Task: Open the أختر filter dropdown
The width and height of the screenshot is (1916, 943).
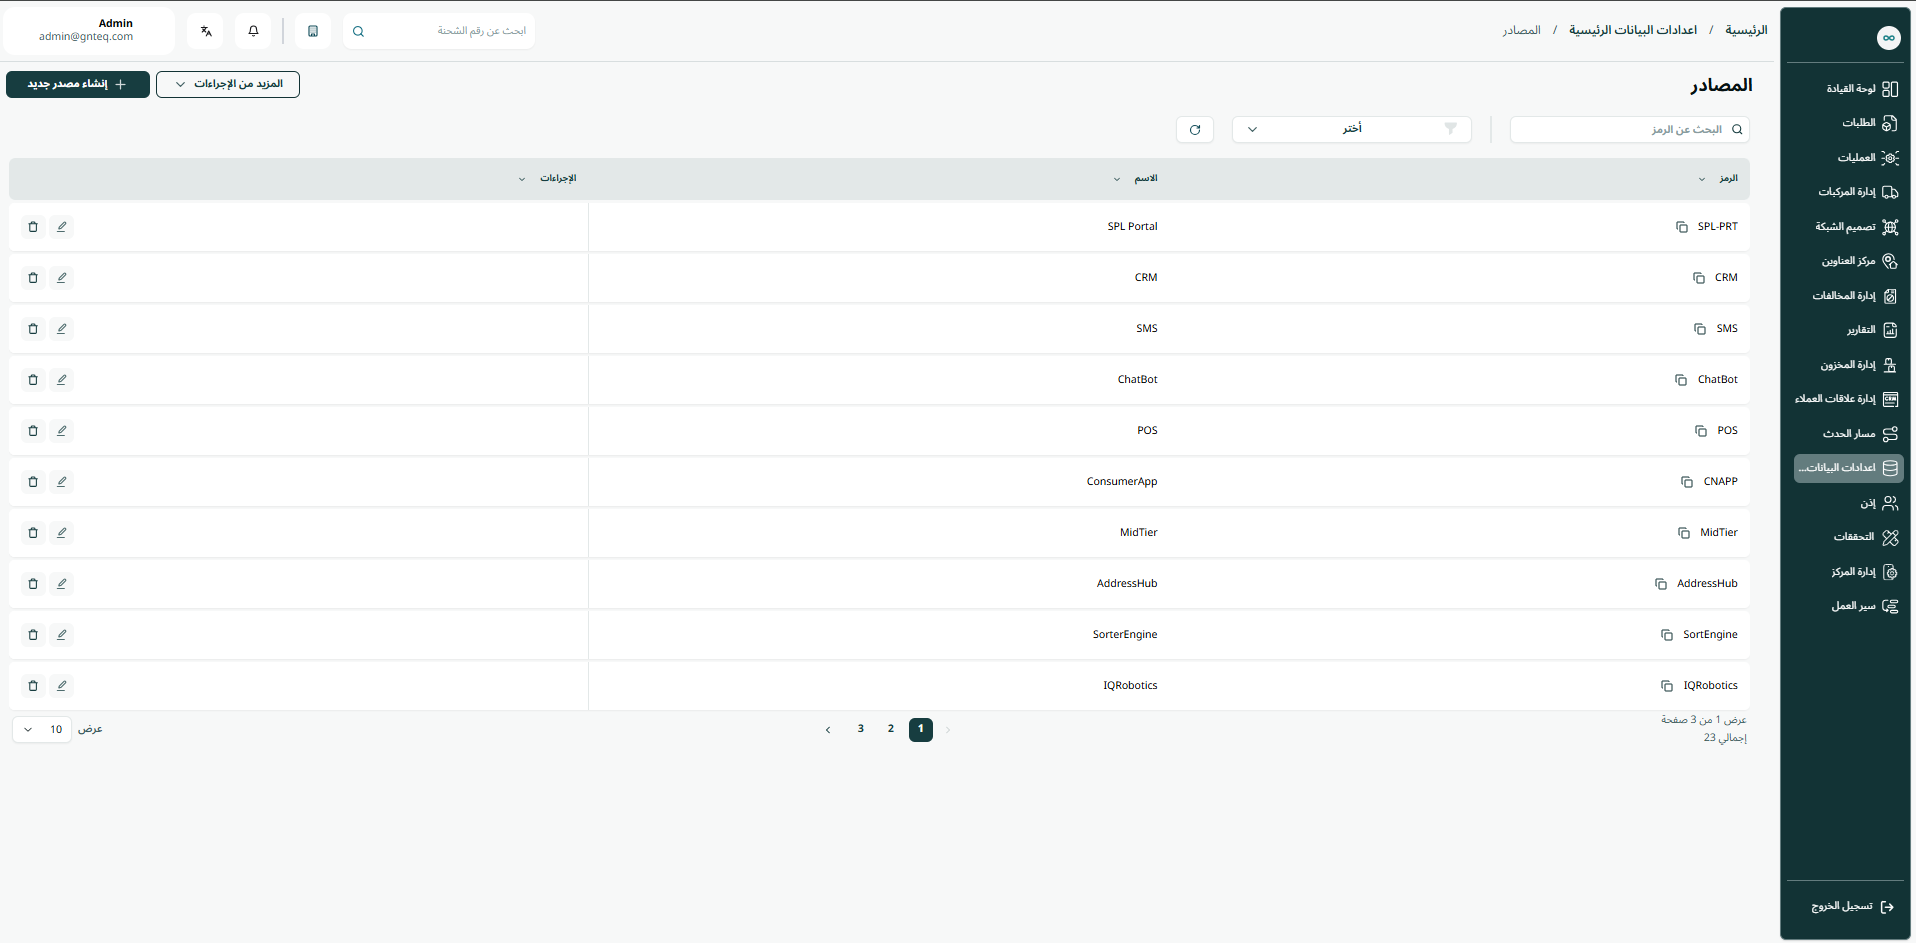Action: point(1351,129)
